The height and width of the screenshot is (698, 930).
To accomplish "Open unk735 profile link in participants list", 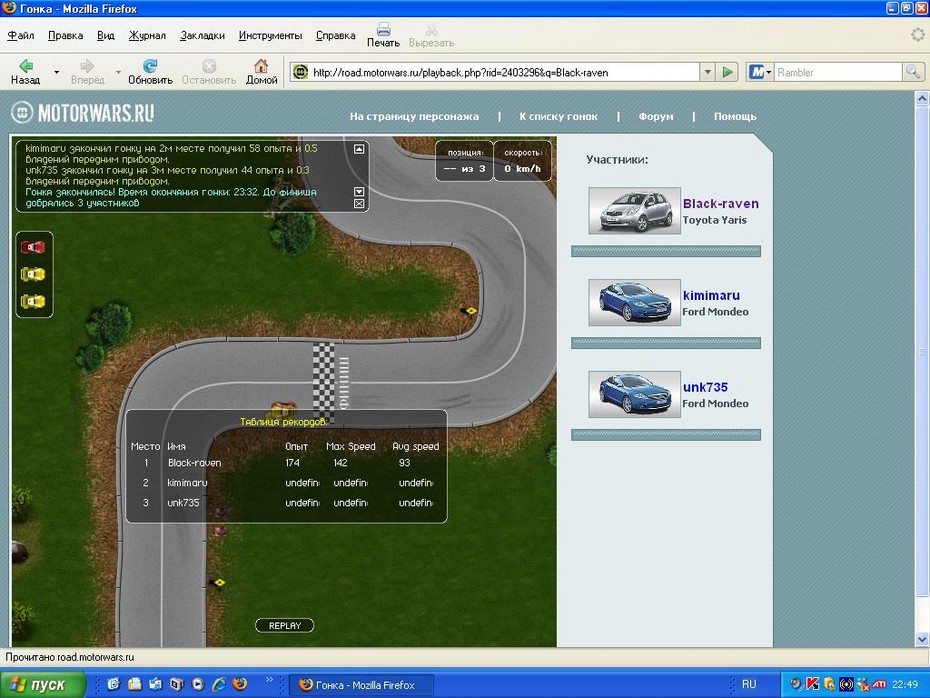I will click(x=705, y=387).
